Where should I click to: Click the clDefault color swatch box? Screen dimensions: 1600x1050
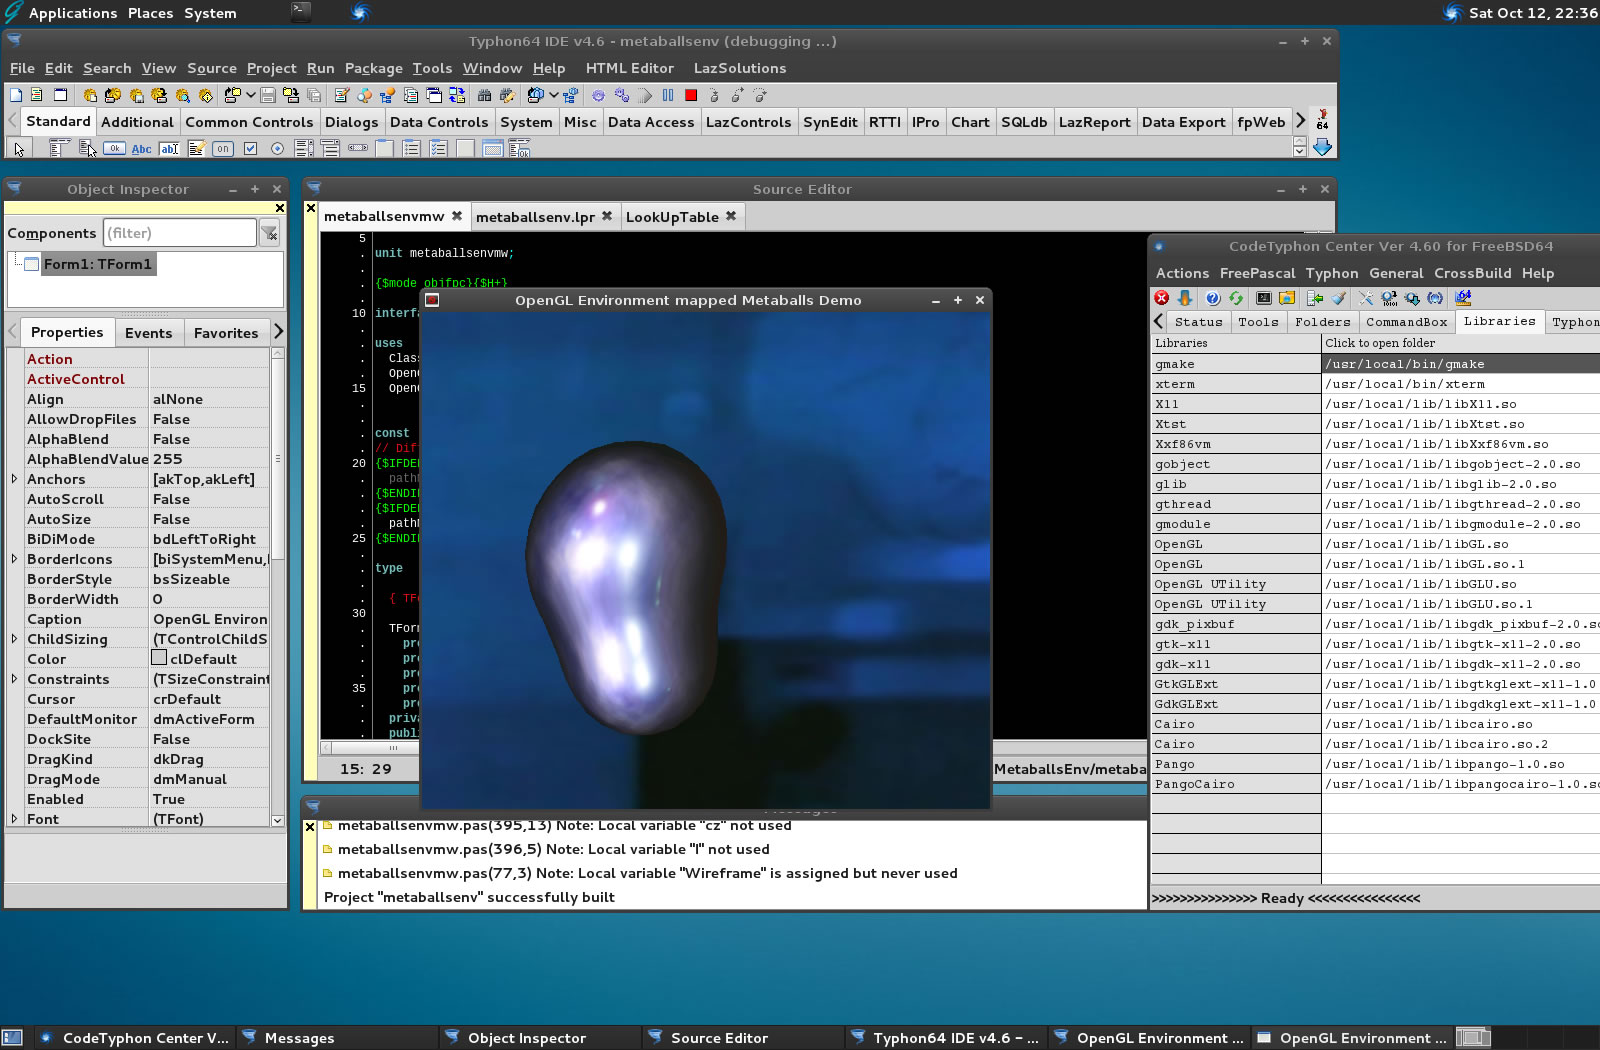point(159,658)
